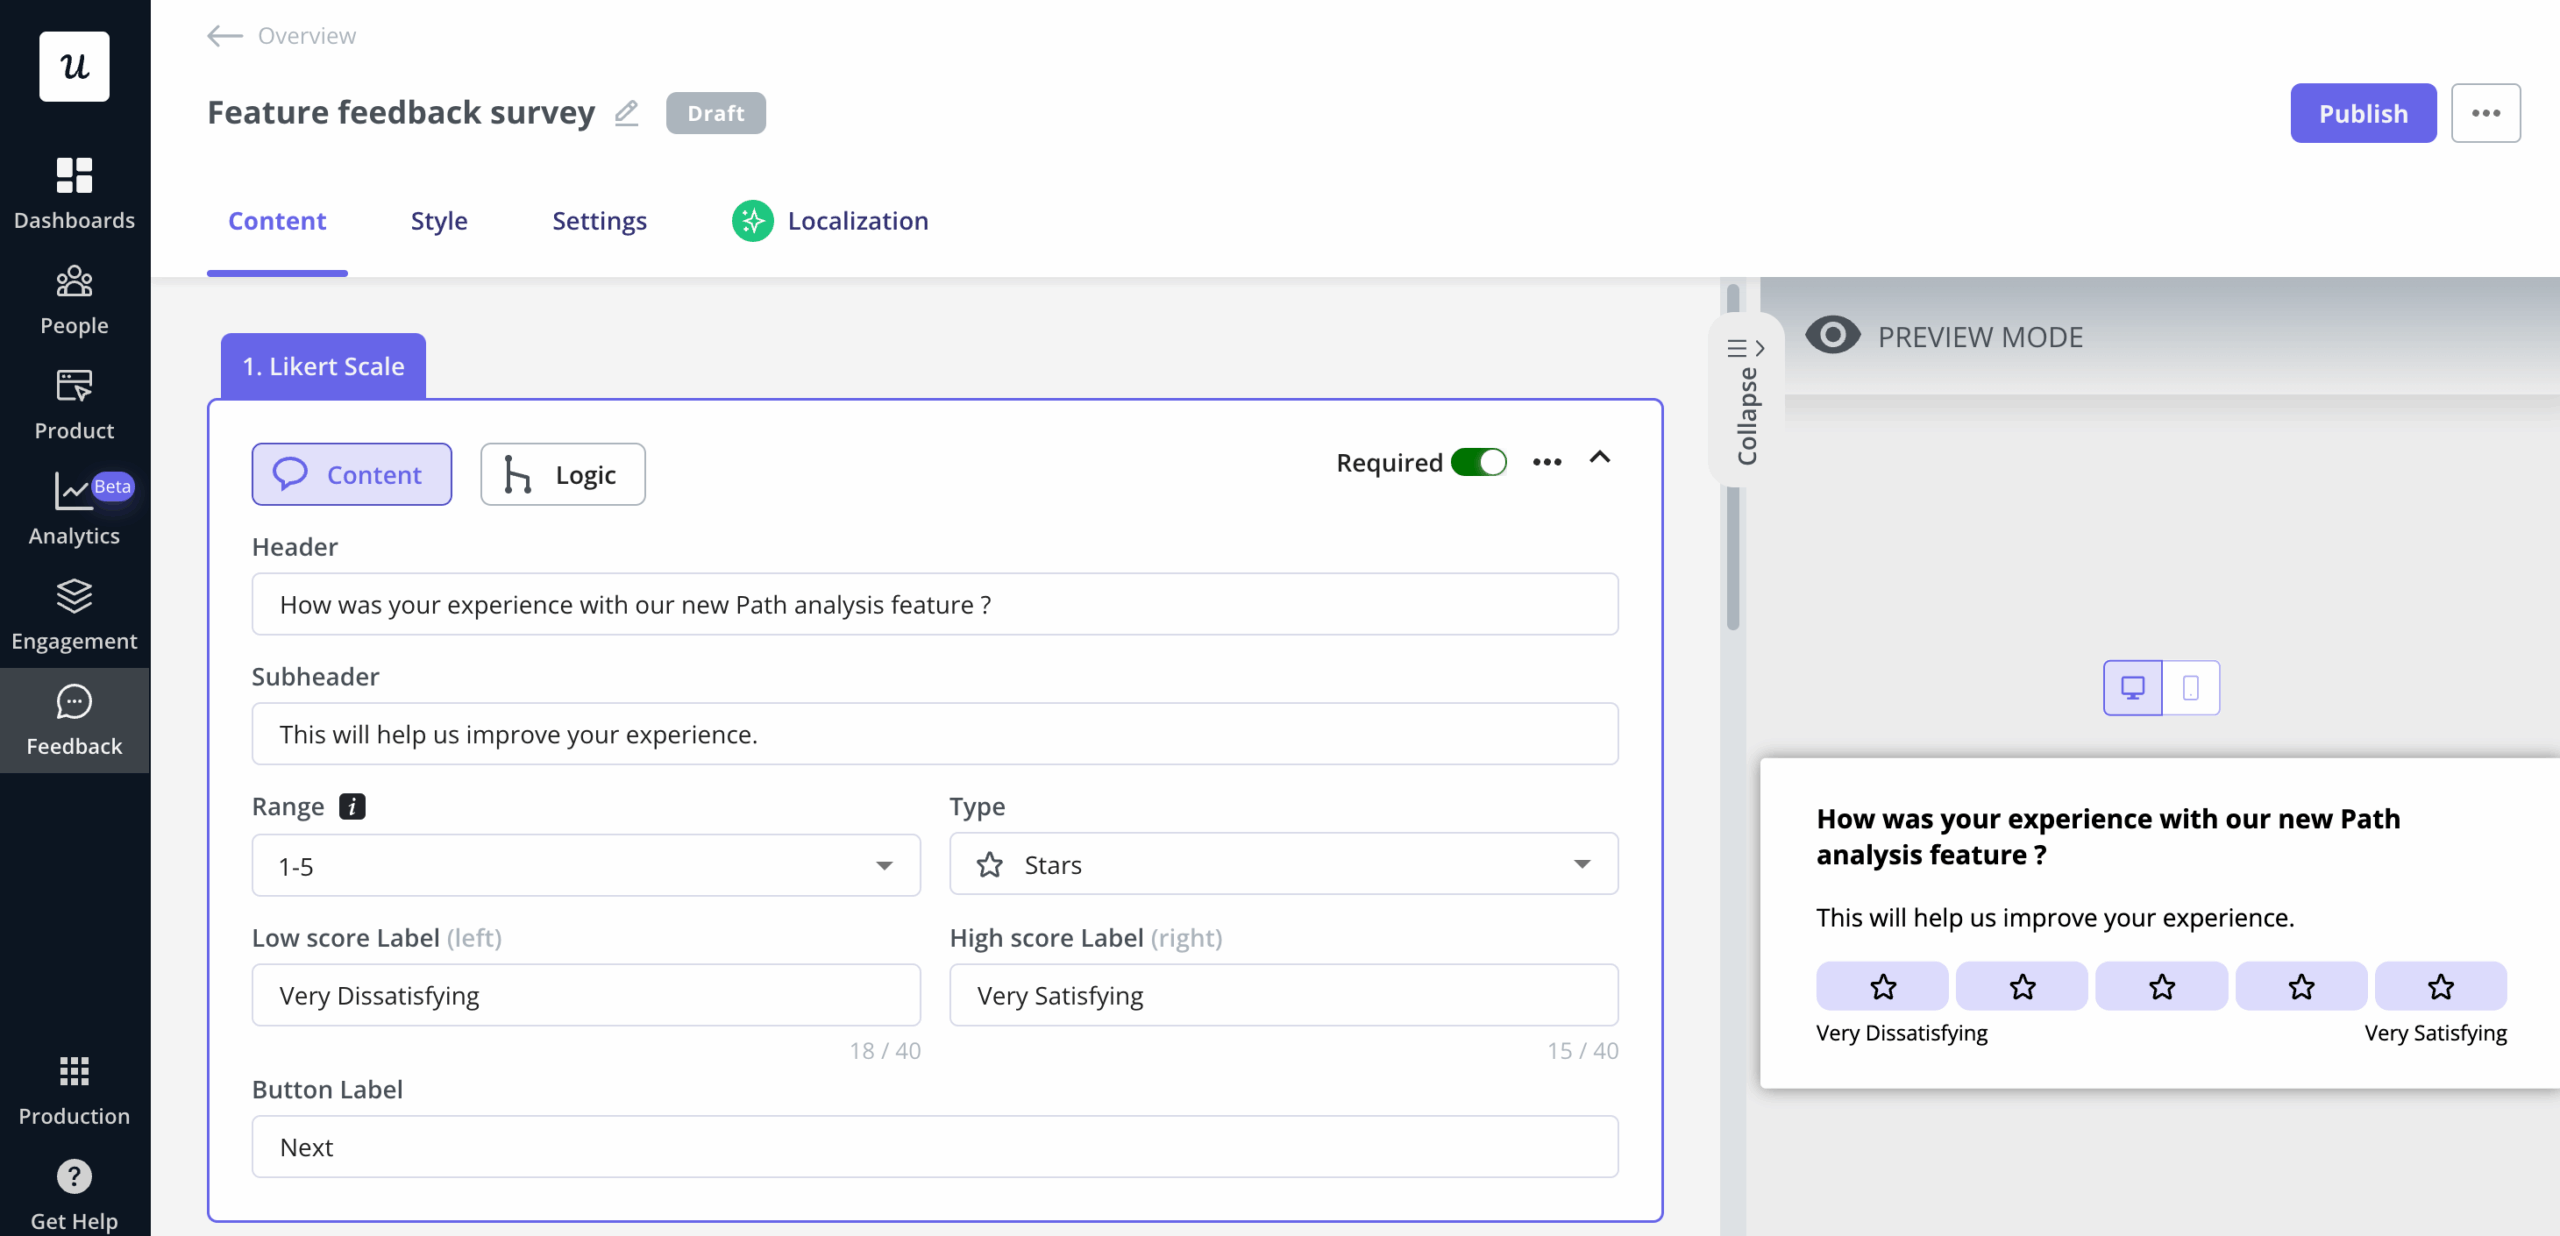Open the Engagement section
Image resolution: width=2560 pixels, height=1236 pixels.
(74, 614)
